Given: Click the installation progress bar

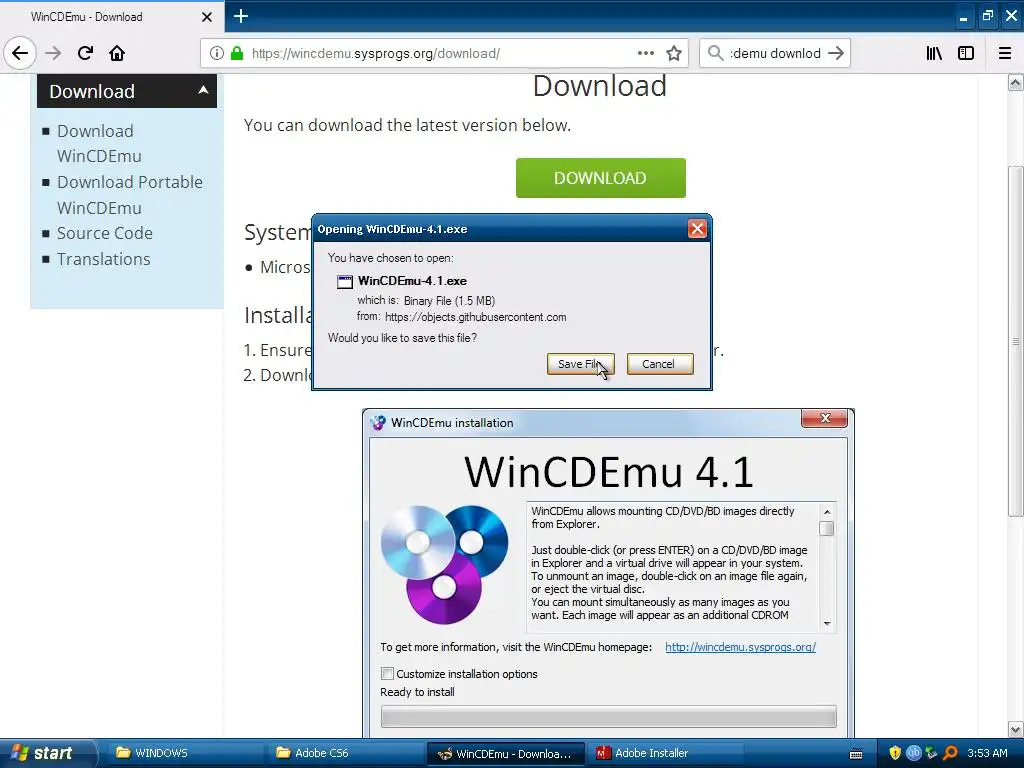Looking at the screenshot, I should [x=608, y=716].
